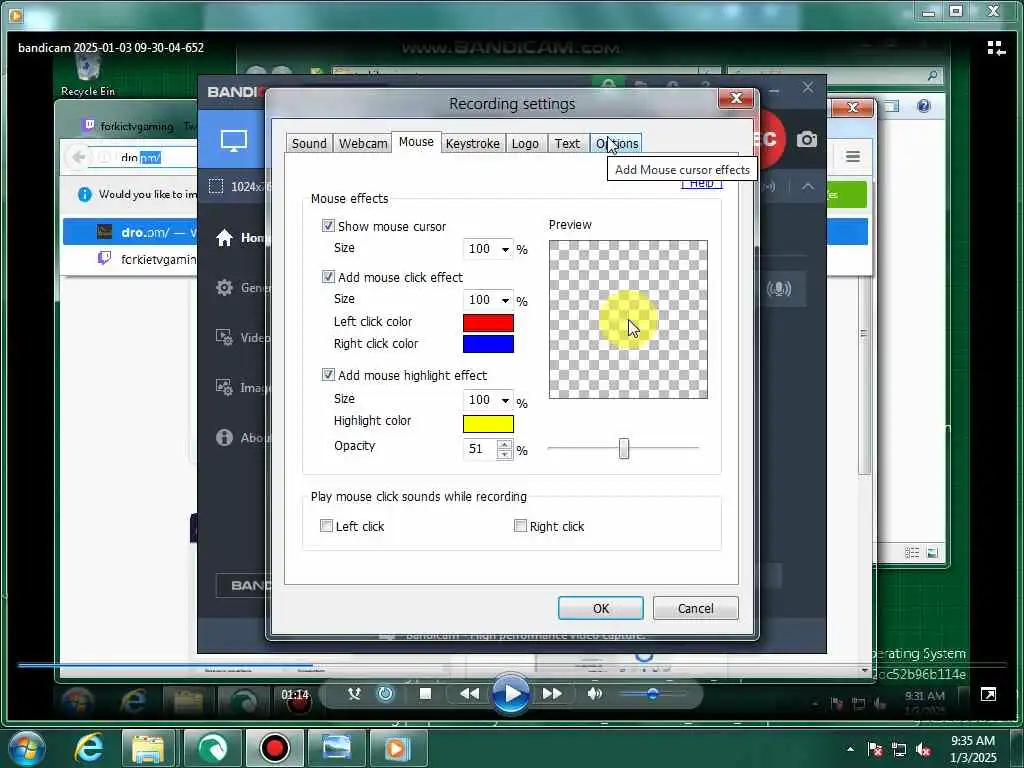Open the Sound tab
The height and width of the screenshot is (768, 1024).
pyautogui.click(x=309, y=144)
